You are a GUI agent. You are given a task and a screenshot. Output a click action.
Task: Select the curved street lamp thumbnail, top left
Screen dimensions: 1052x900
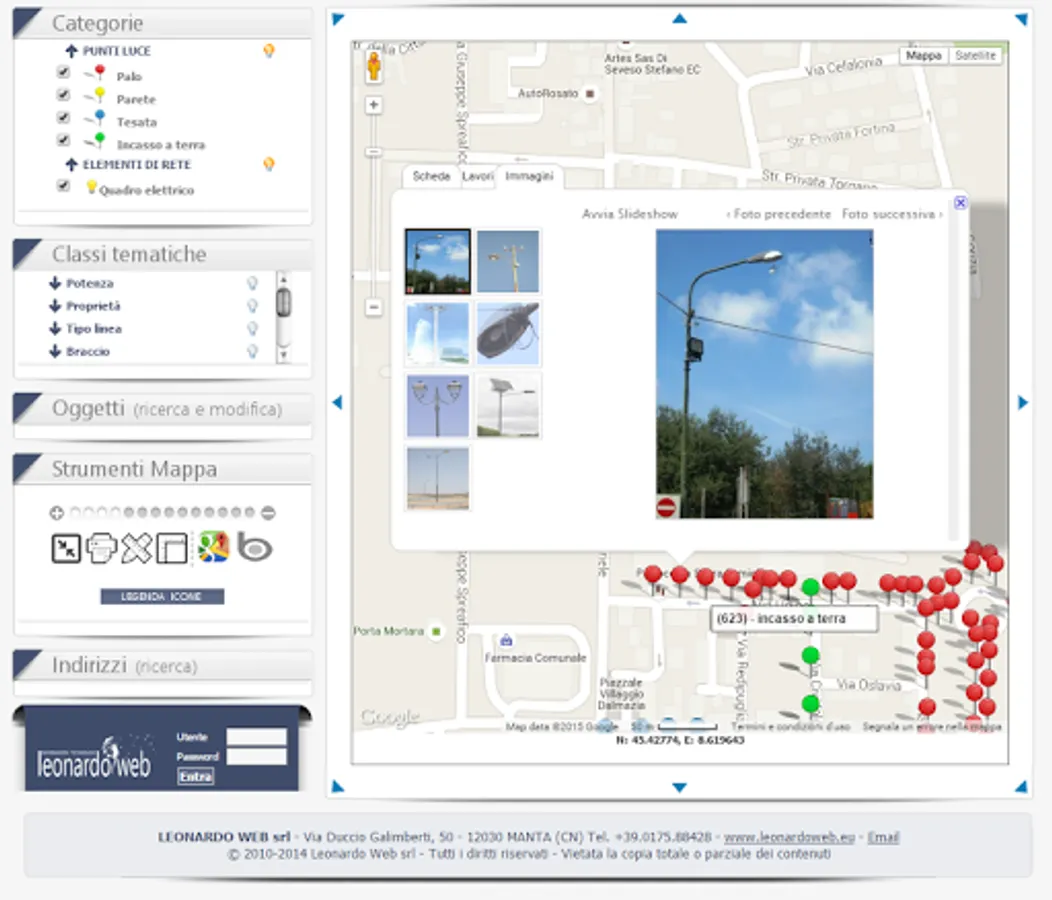[437, 261]
